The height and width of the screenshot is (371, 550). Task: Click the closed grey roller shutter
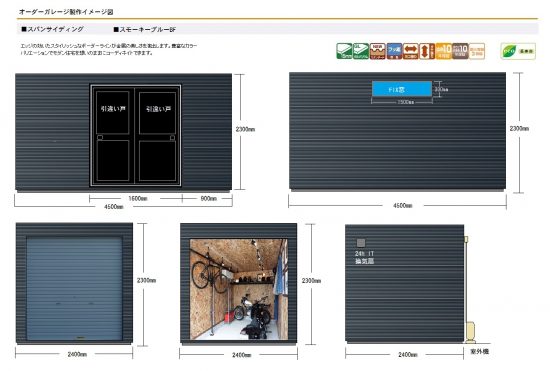(x=74, y=289)
